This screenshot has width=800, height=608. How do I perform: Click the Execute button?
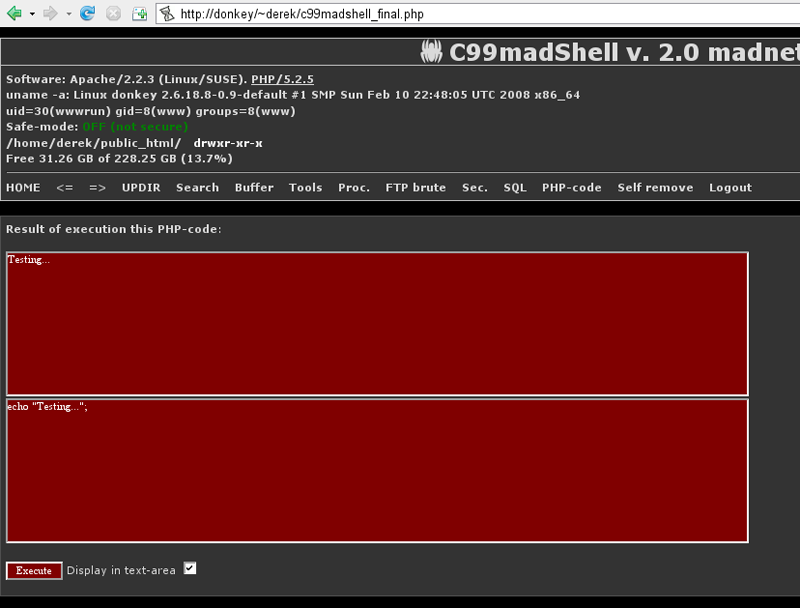coord(34,571)
